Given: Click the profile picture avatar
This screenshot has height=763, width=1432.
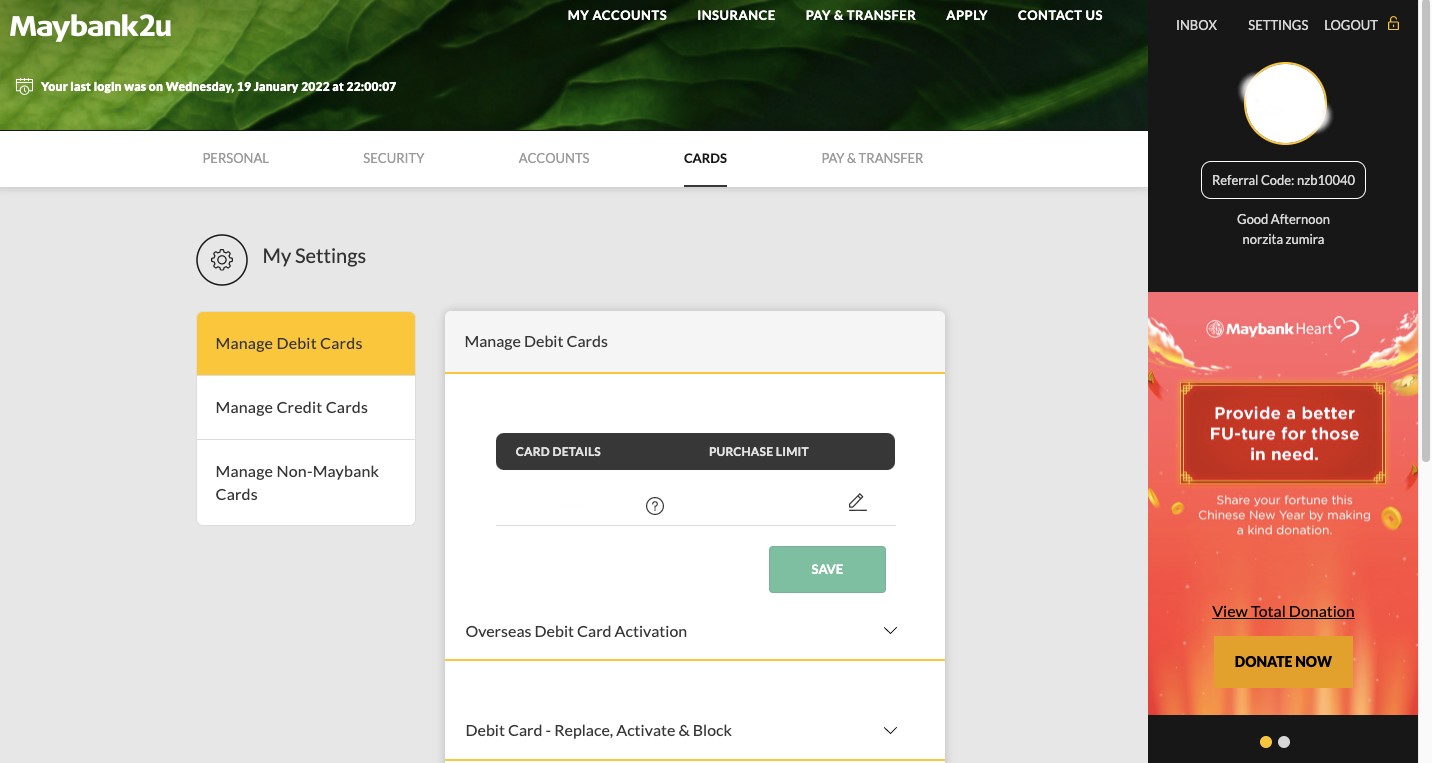Looking at the screenshot, I should pos(1285,104).
